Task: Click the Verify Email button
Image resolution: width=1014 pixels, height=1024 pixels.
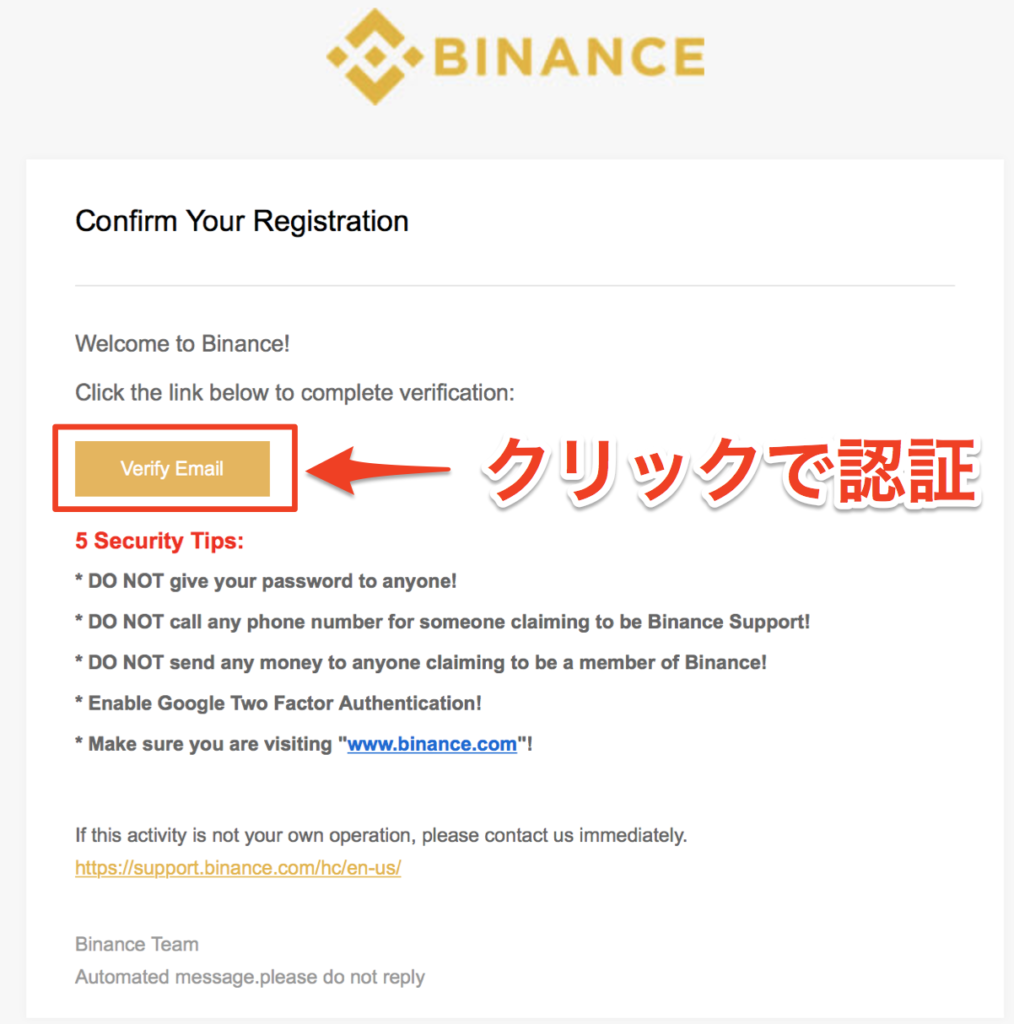Action: click(172, 468)
